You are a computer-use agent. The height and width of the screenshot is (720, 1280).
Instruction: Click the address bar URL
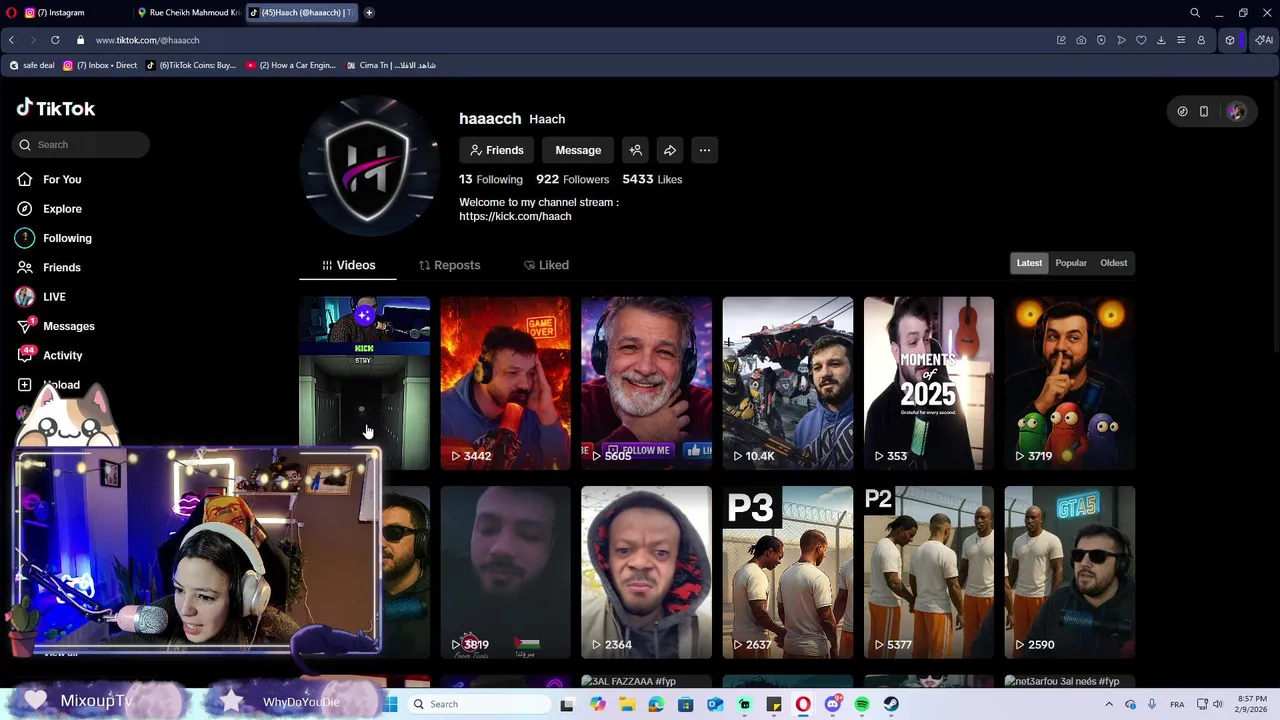tap(147, 40)
